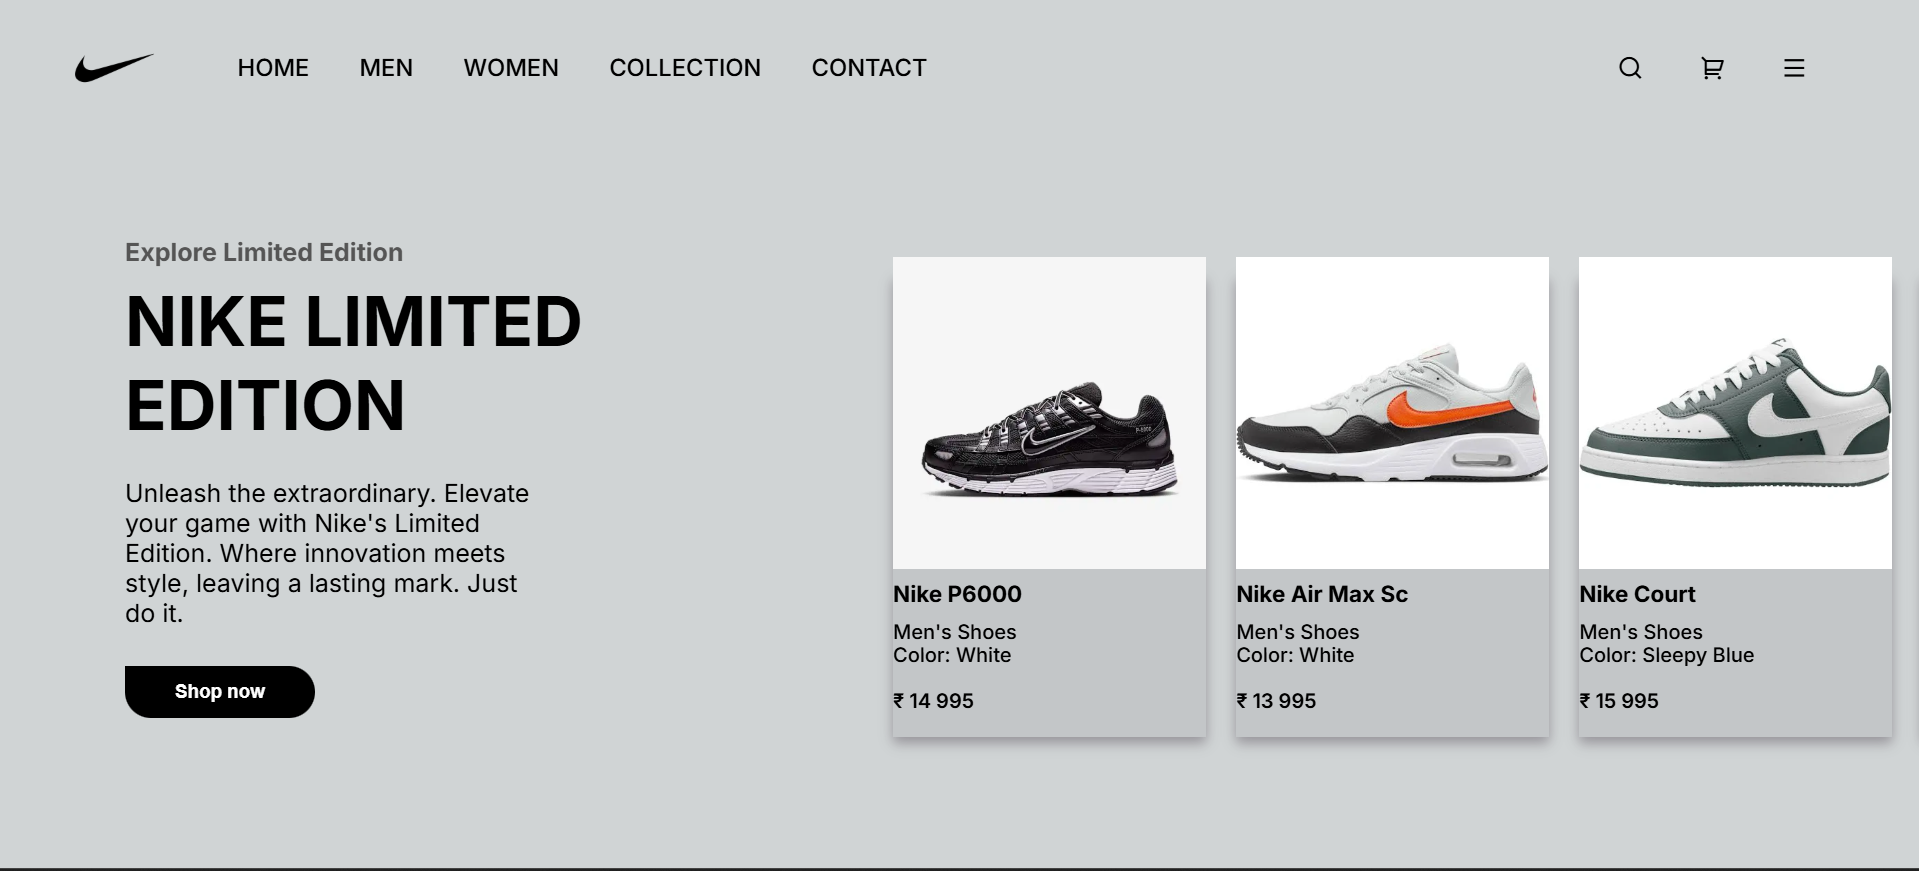
Task: Open the Nike Air Max Sc title
Action: click(1322, 594)
